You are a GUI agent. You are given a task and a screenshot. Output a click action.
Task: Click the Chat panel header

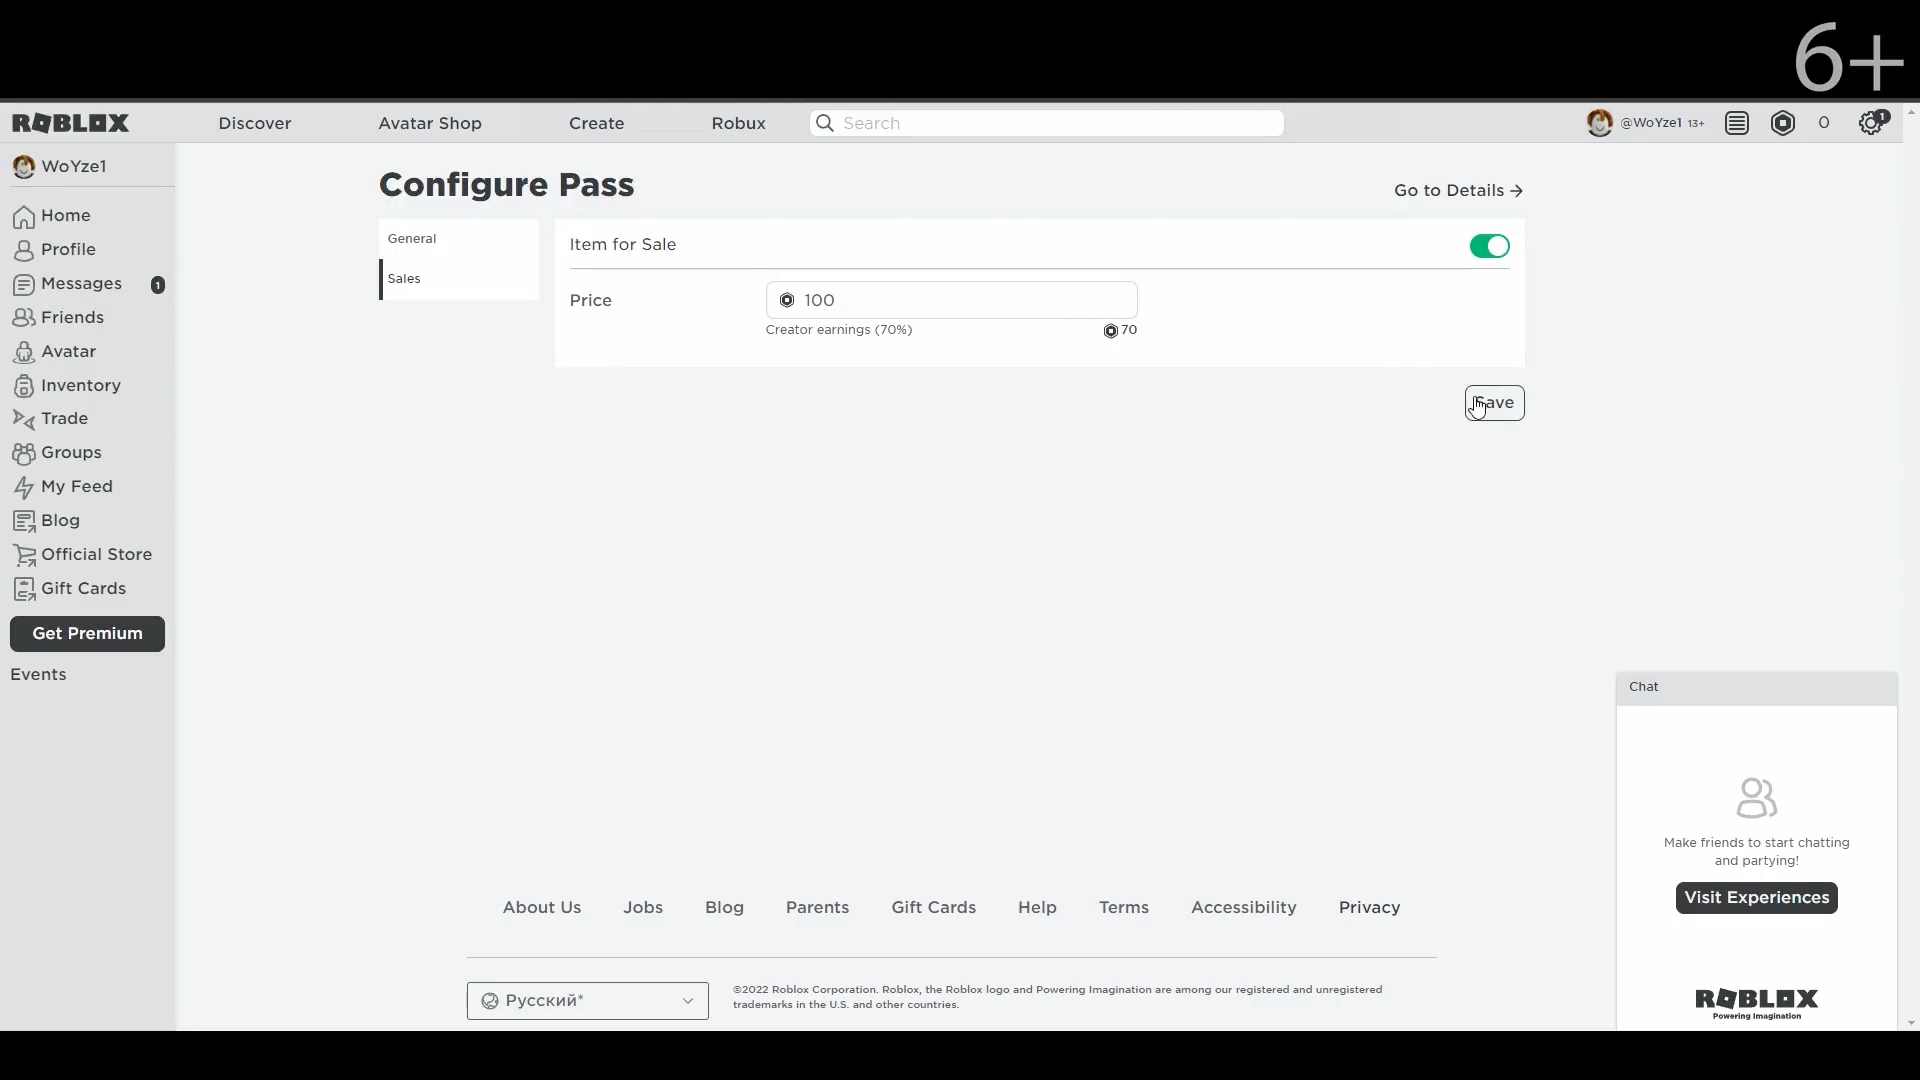[1756, 688]
